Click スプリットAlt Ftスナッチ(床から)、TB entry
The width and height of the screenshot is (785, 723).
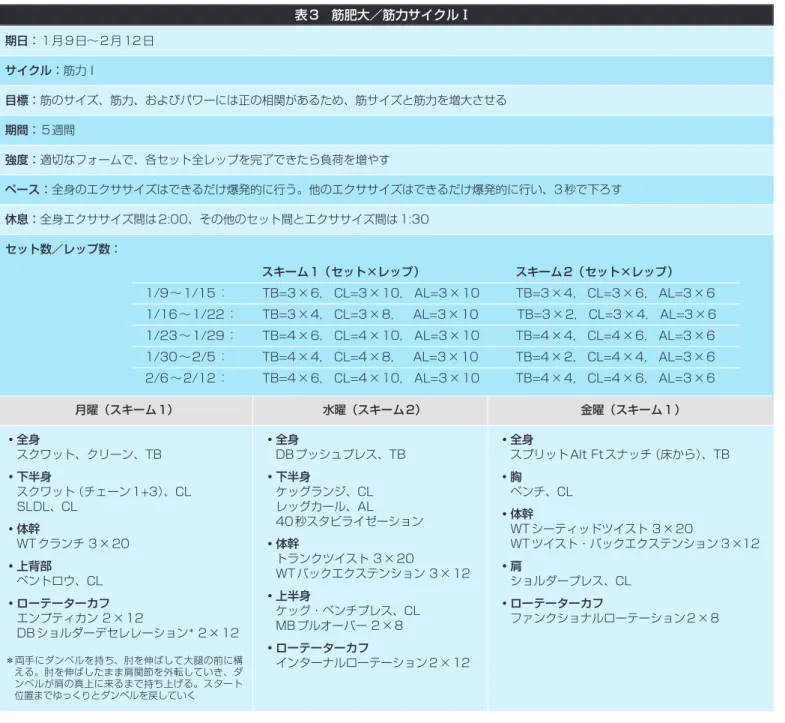(x=620, y=455)
